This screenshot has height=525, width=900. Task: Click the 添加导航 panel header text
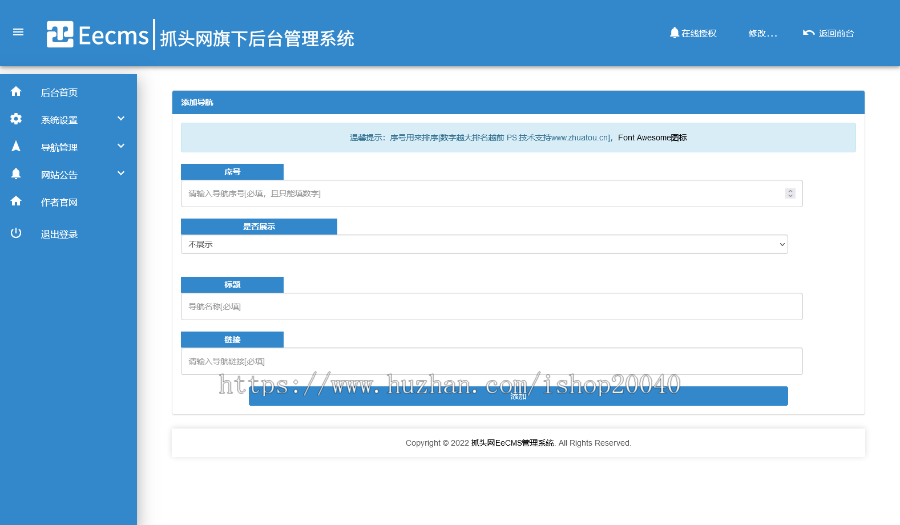click(x=197, y=102)
